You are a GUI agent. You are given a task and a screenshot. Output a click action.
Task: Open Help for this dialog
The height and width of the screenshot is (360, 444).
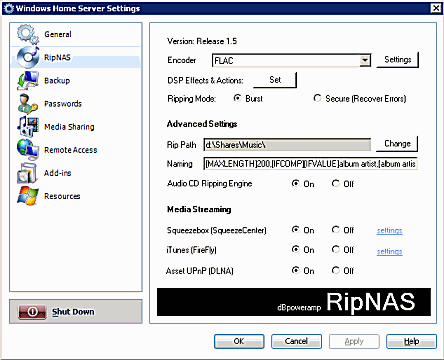411,341
